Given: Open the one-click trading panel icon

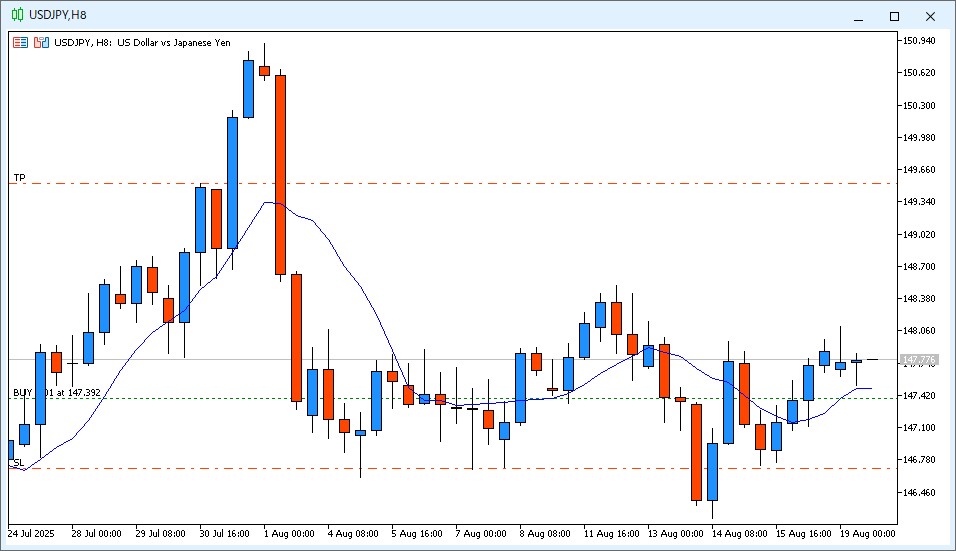Looking at the screenshot, I should [x=20, y=43].
